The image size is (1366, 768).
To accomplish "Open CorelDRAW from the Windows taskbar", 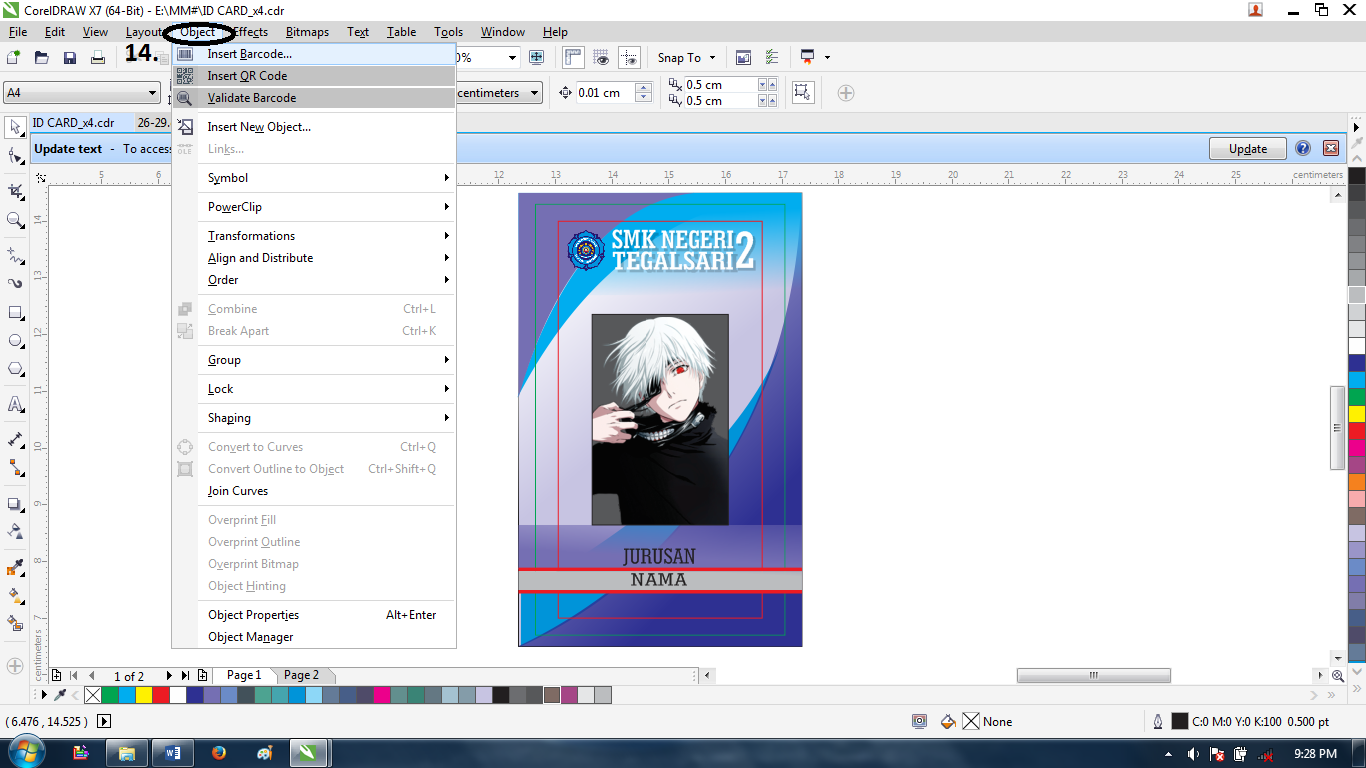I will 309,752.
